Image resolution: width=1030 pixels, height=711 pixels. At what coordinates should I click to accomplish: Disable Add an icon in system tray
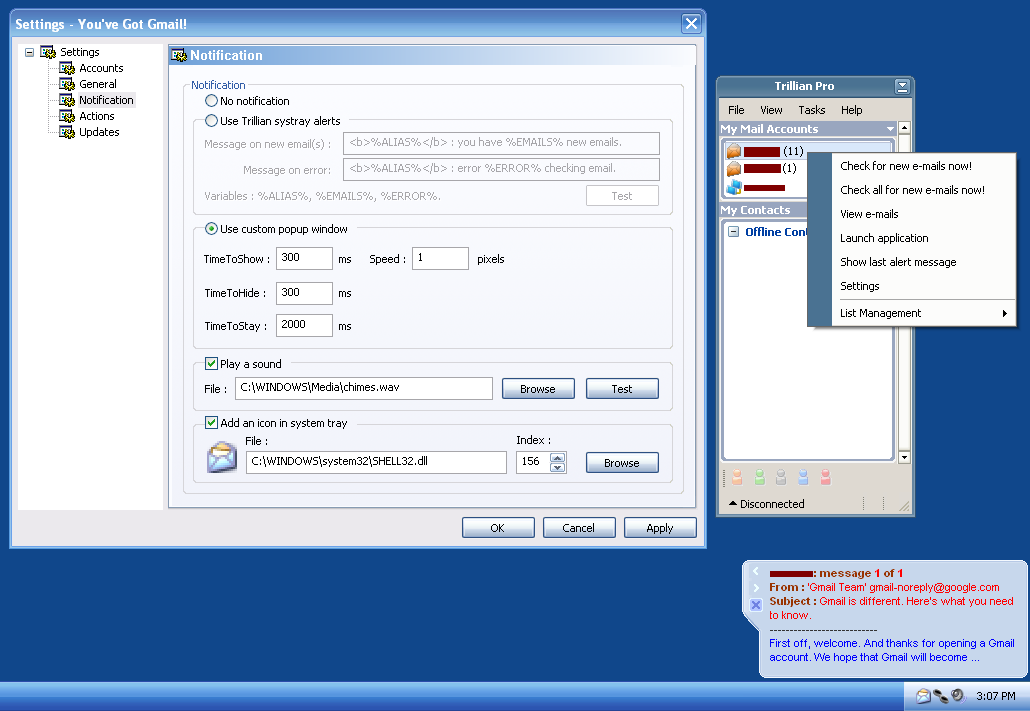point(211,423)
